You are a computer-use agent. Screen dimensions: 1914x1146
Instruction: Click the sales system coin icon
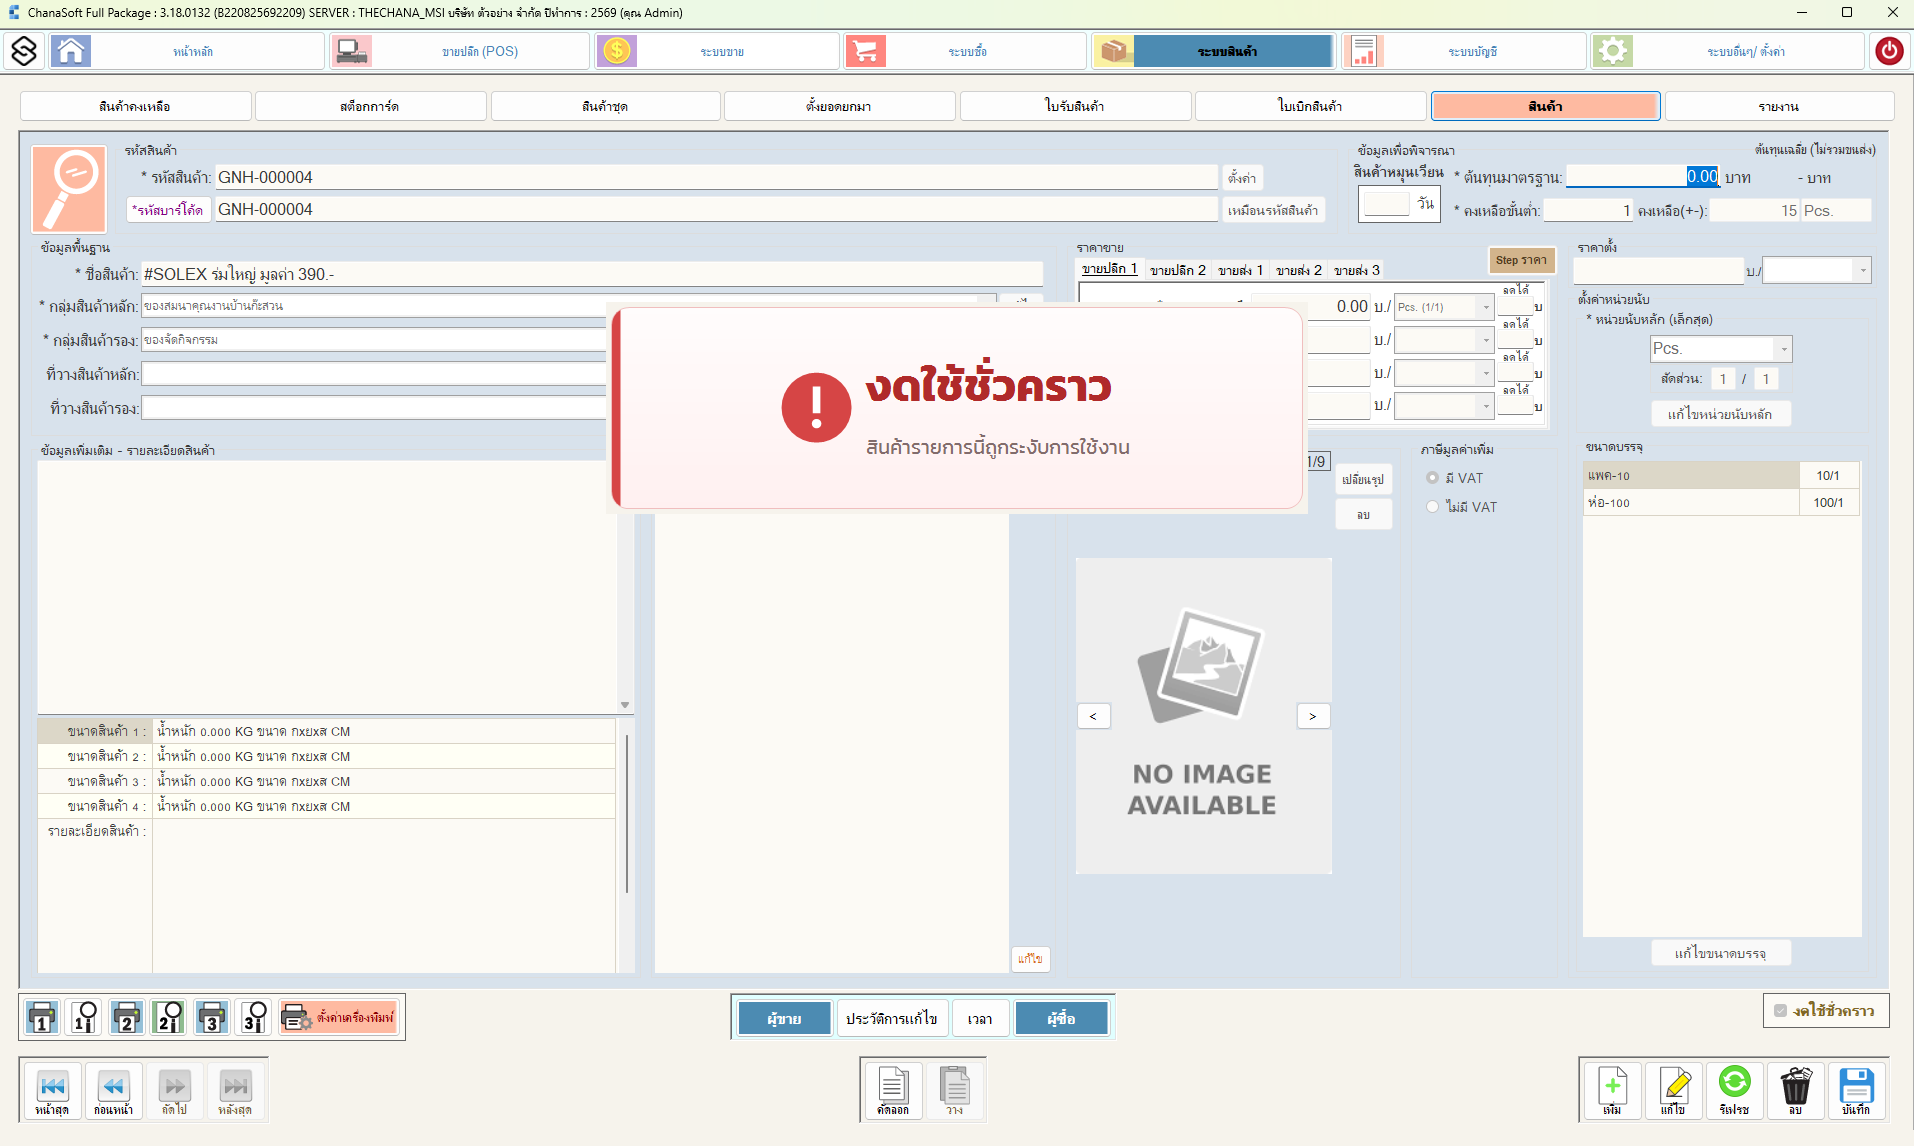(x=617, y=51)
